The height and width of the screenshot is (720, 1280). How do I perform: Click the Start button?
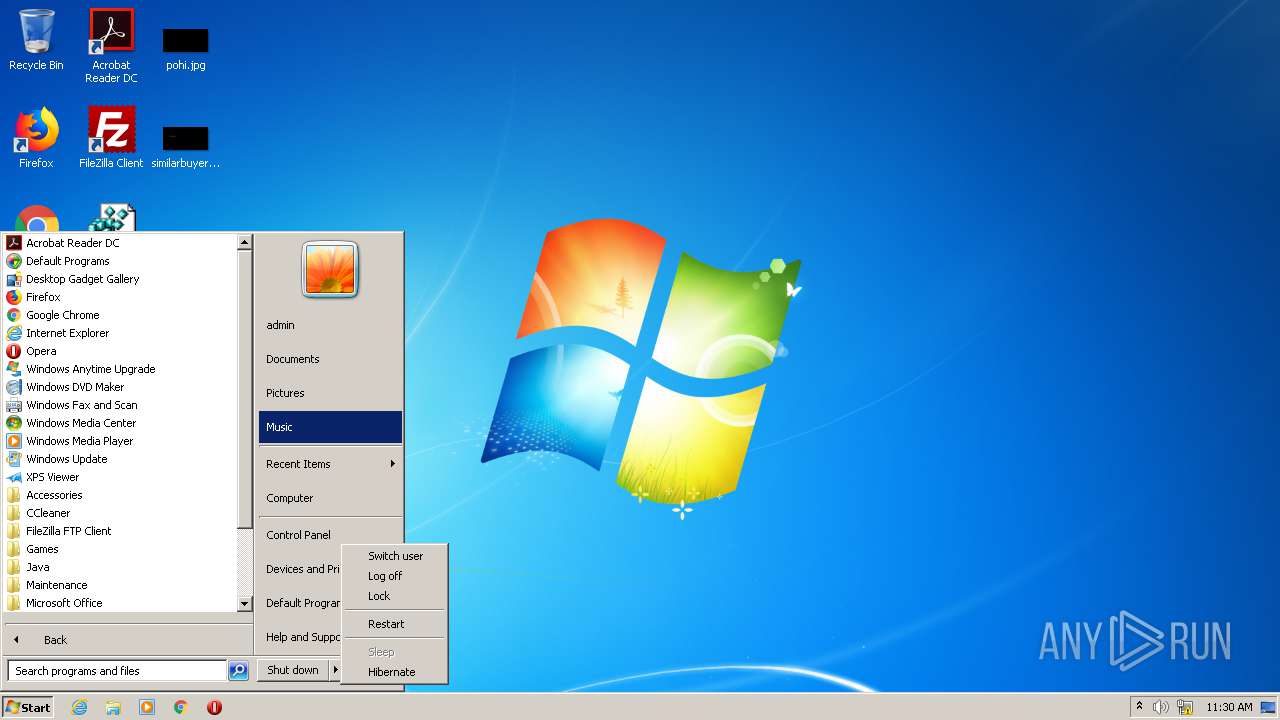(x=28, y=707)
